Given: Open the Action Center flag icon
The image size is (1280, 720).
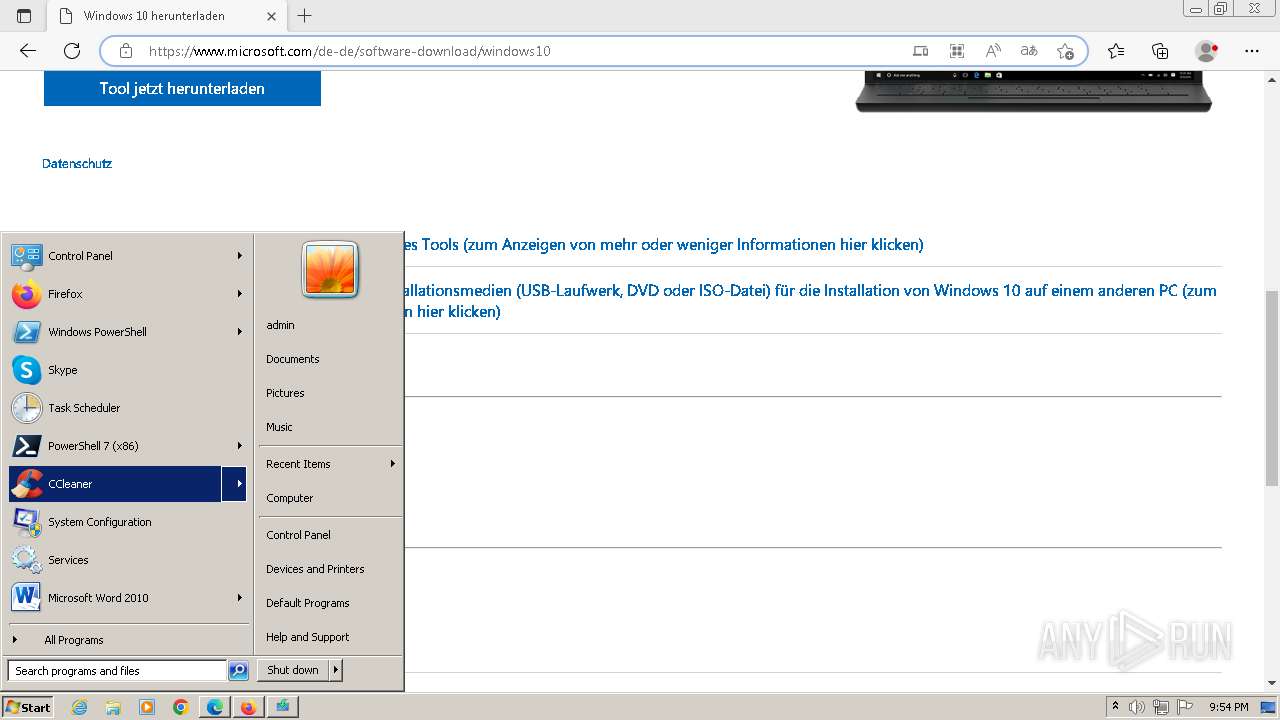Looking at the screenshot, I should tap(1185, 707).
